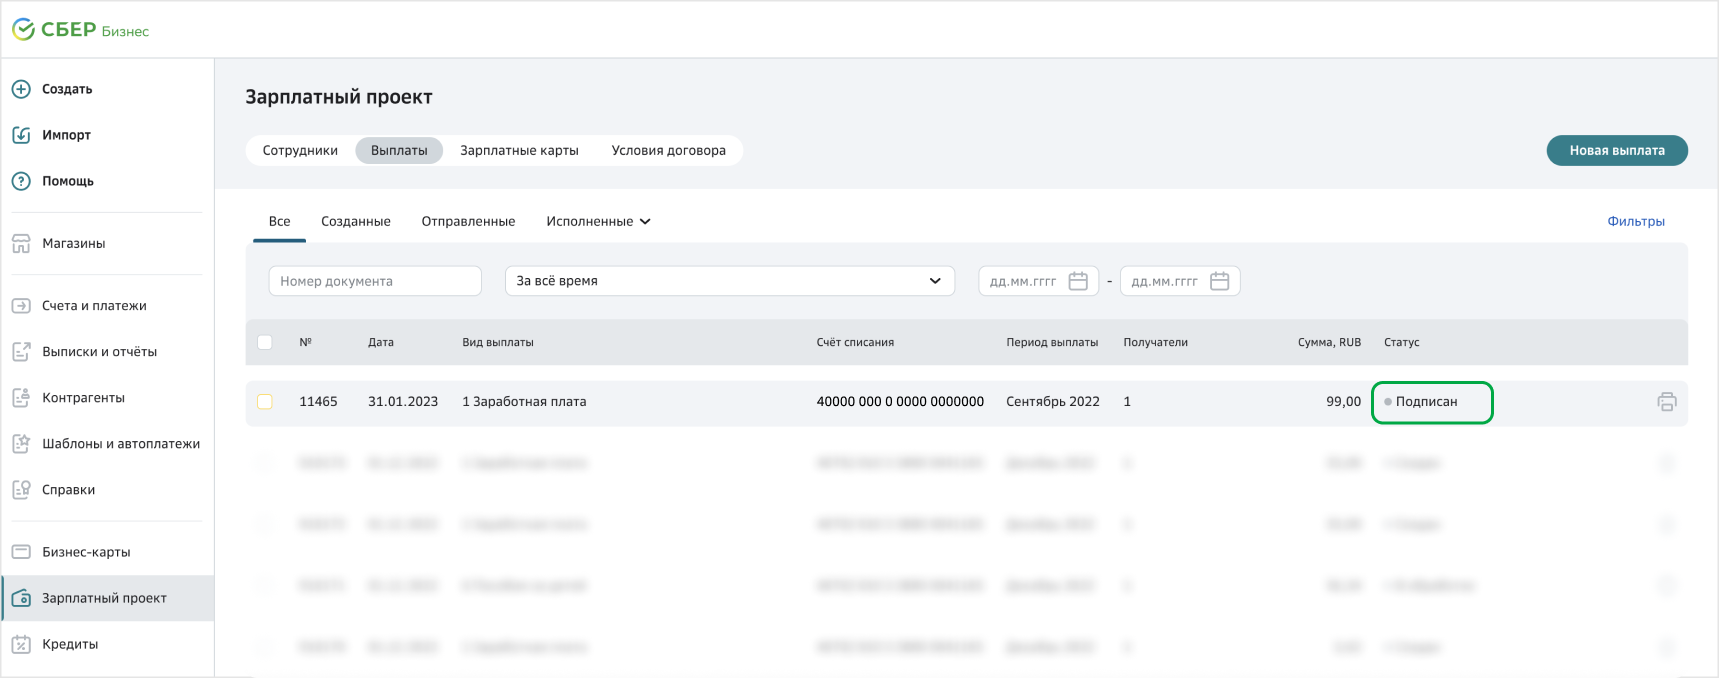Select the Отправленные filter tab

click(x=468, y=222)
